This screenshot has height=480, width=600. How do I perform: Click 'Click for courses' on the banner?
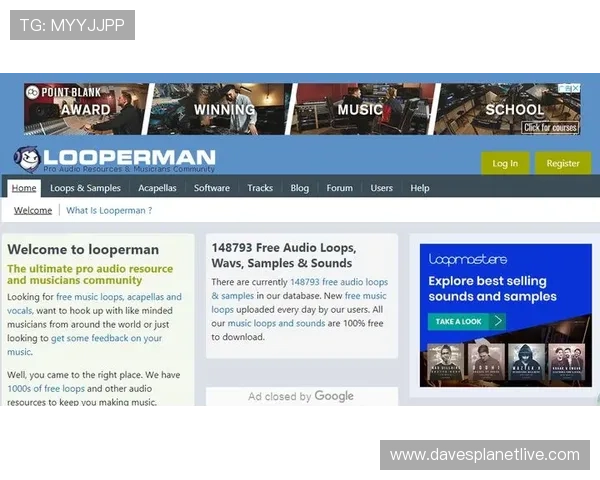click(550, 128)
